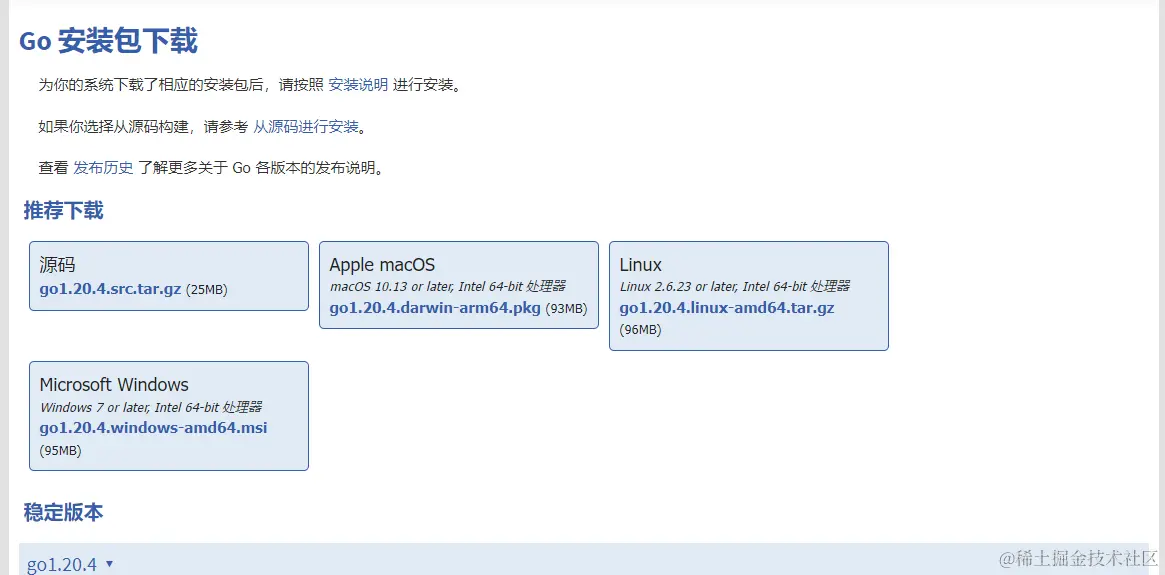Click the (95MB) size label
Image resolution: width=1165 pixels, height=575 pixels.
pos(61,450)
